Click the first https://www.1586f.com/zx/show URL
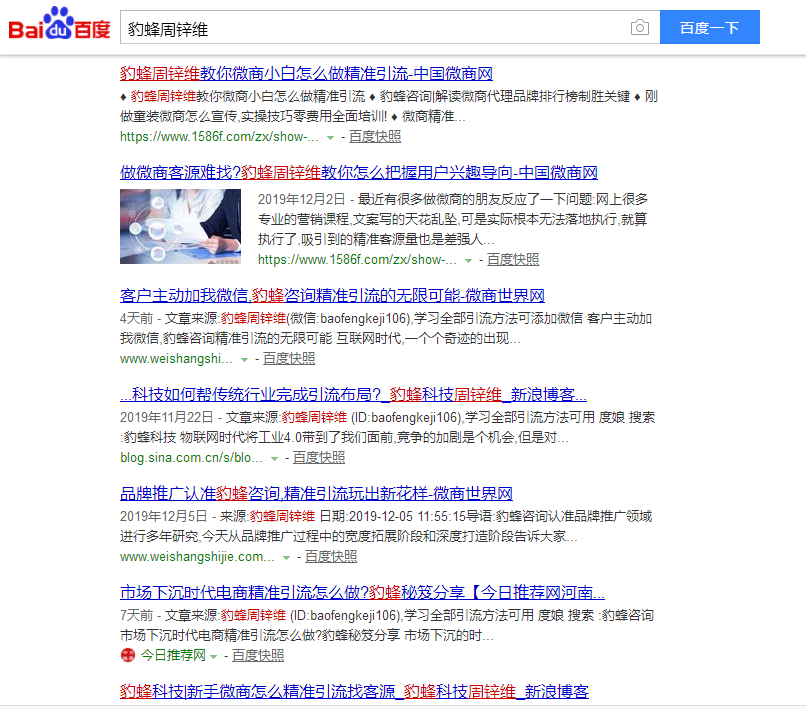Screen dimensions: 806x709 click(x=219, y=137)
